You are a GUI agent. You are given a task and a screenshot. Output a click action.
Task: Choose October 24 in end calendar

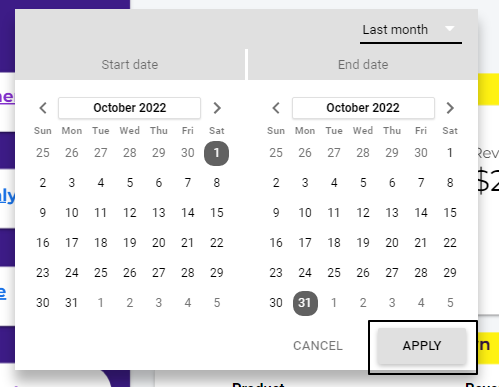point(305,273)
